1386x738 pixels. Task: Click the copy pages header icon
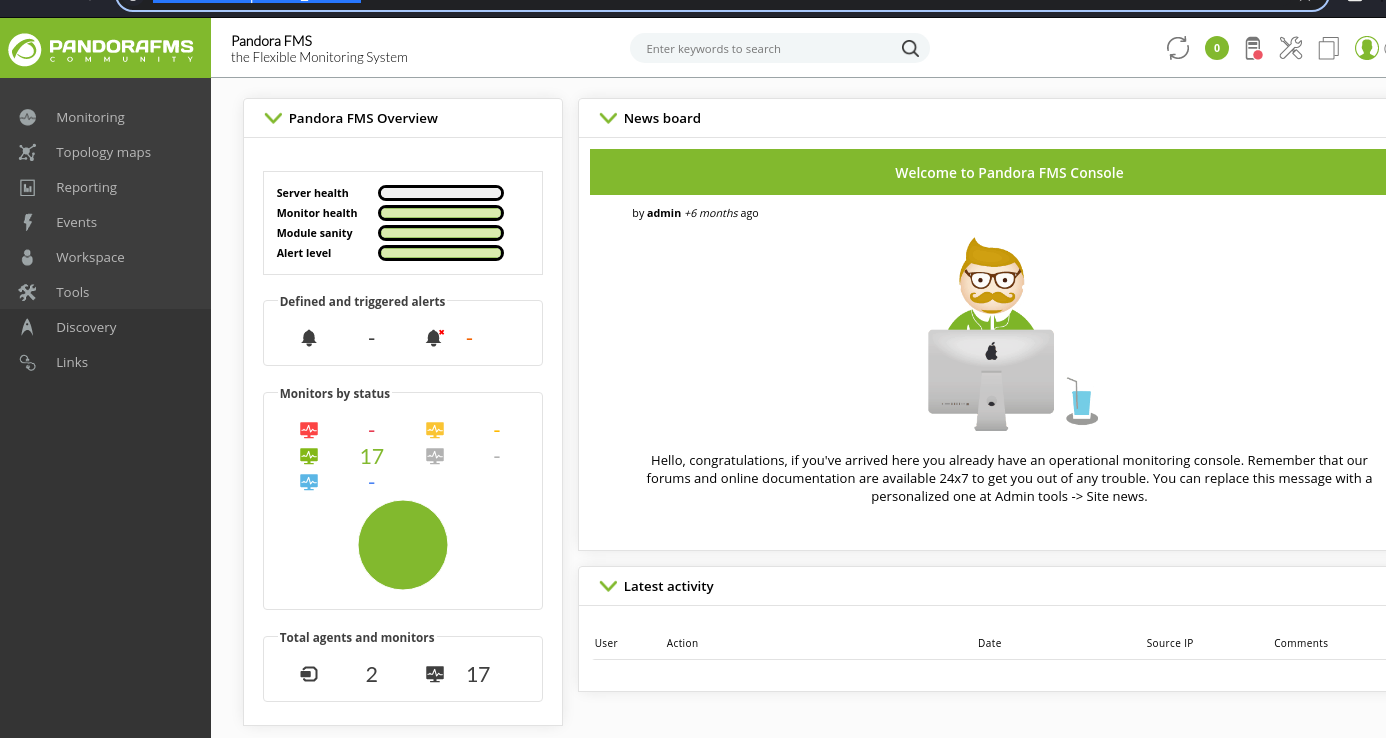point(1328,48)
